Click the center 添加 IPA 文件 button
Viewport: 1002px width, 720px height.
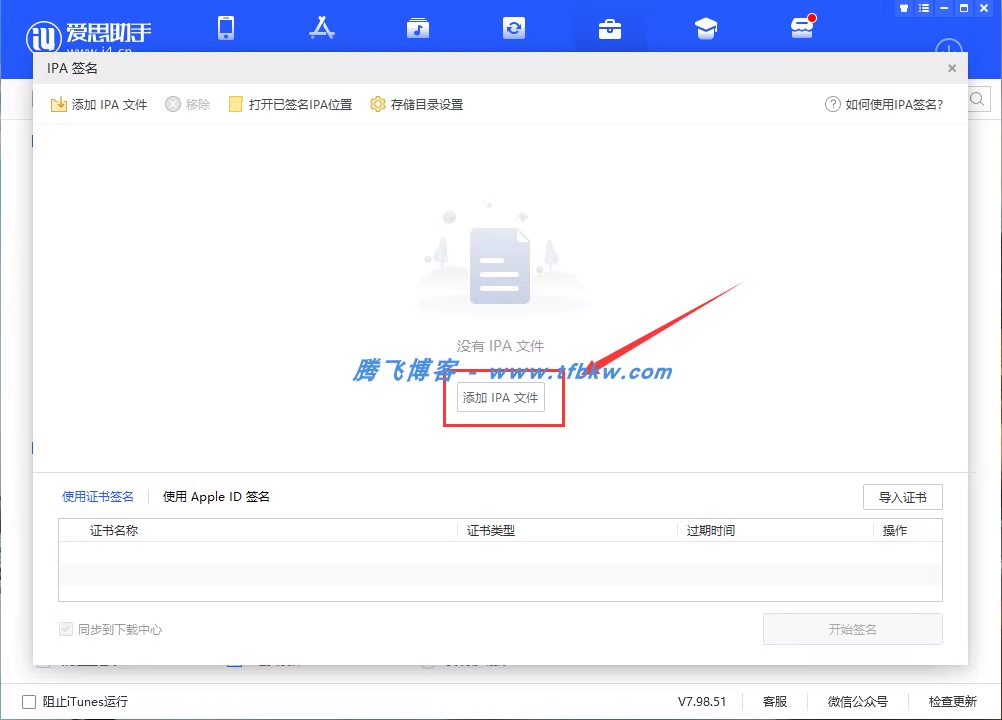coord(500,397)
